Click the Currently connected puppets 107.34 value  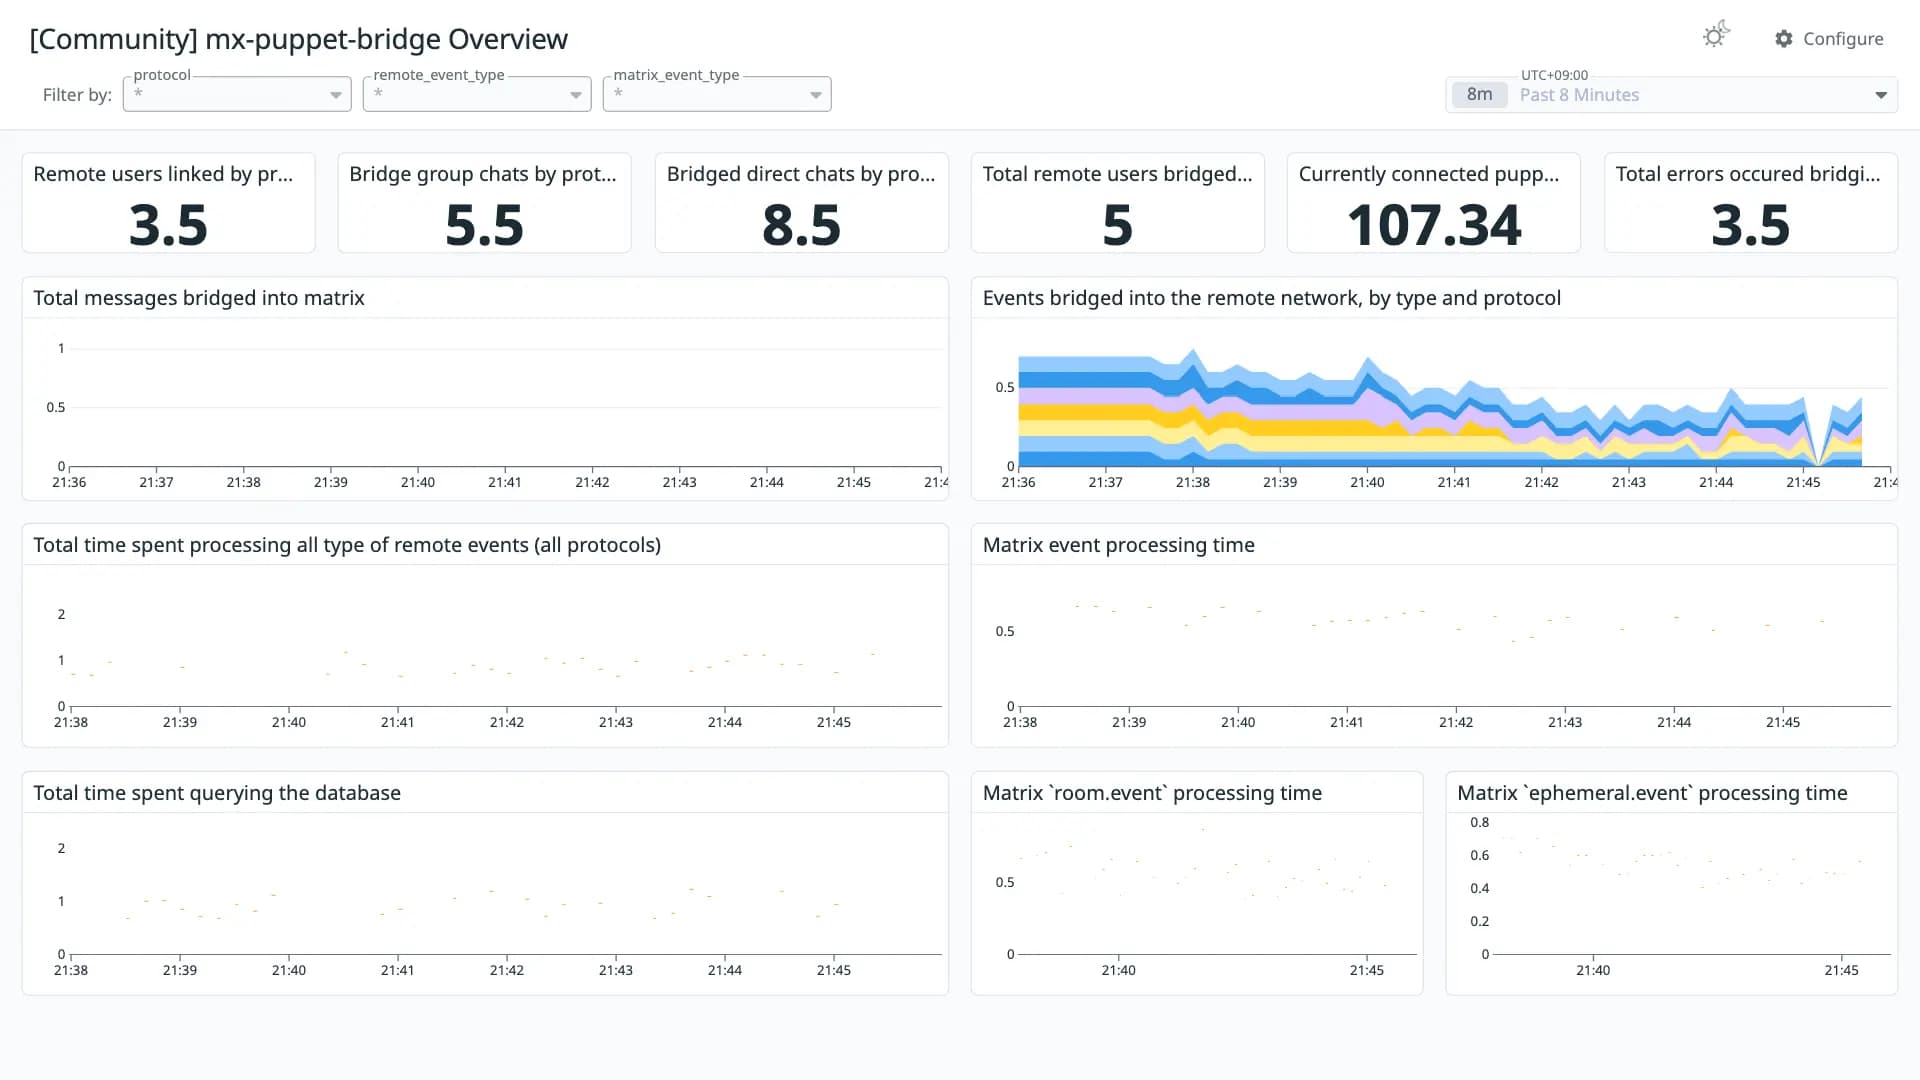tap(1434, 225)
